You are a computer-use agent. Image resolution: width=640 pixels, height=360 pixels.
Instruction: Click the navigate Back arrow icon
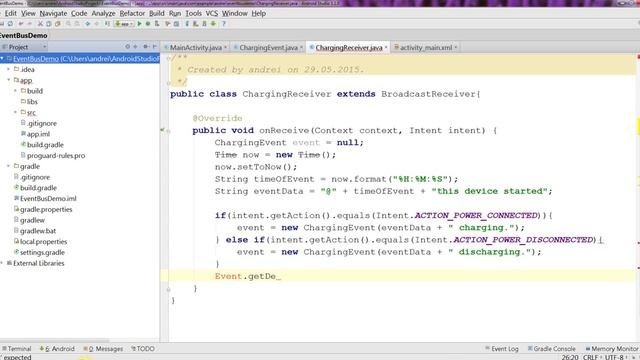click(87, 24)
